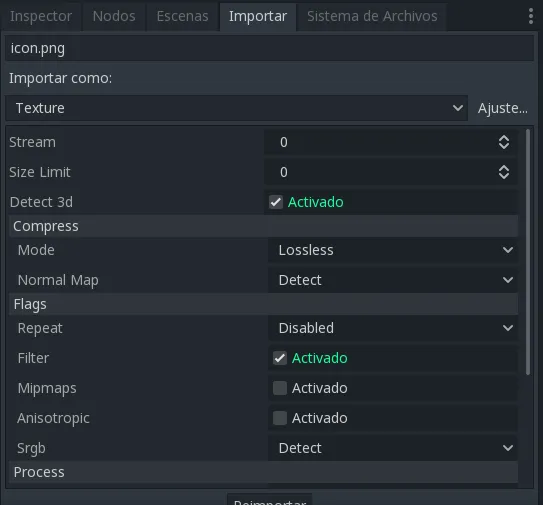Open the dock options three-dot menu
This screenshot has height=505, width=543.
531,16
